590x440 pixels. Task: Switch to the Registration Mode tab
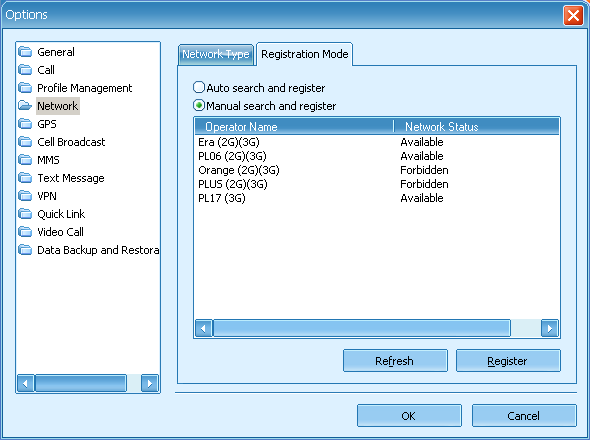304,54
